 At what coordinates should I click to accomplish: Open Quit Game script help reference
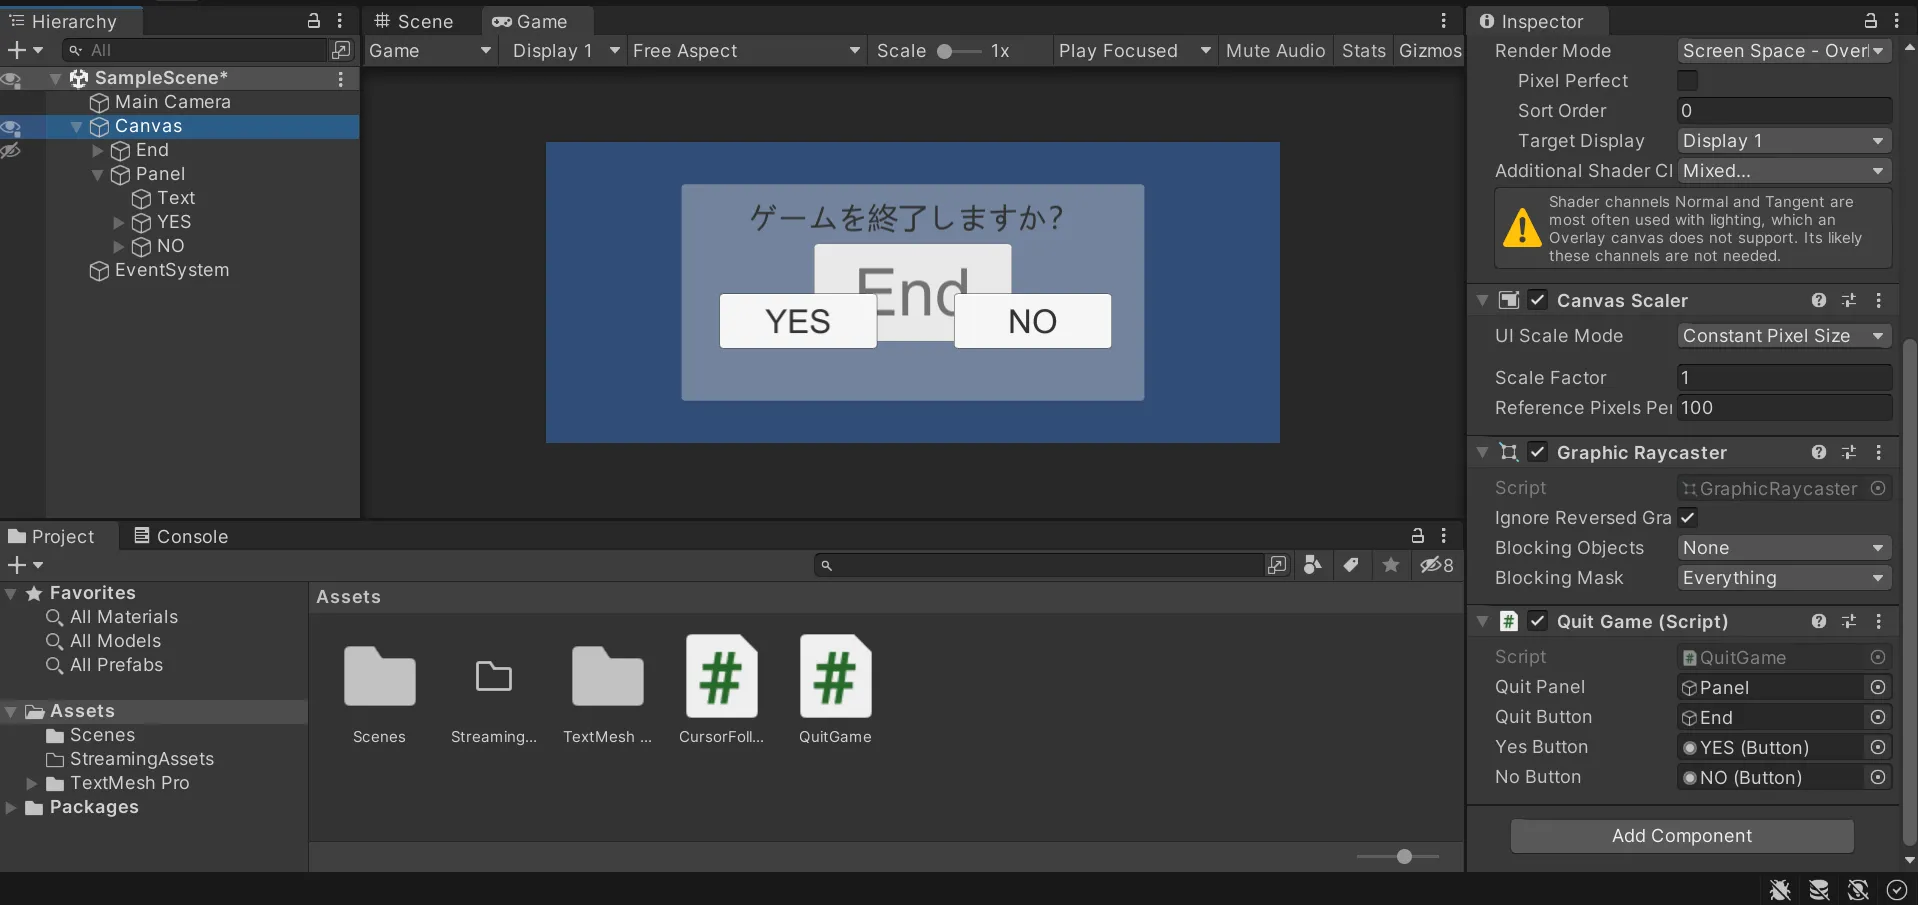[1819, 622]
